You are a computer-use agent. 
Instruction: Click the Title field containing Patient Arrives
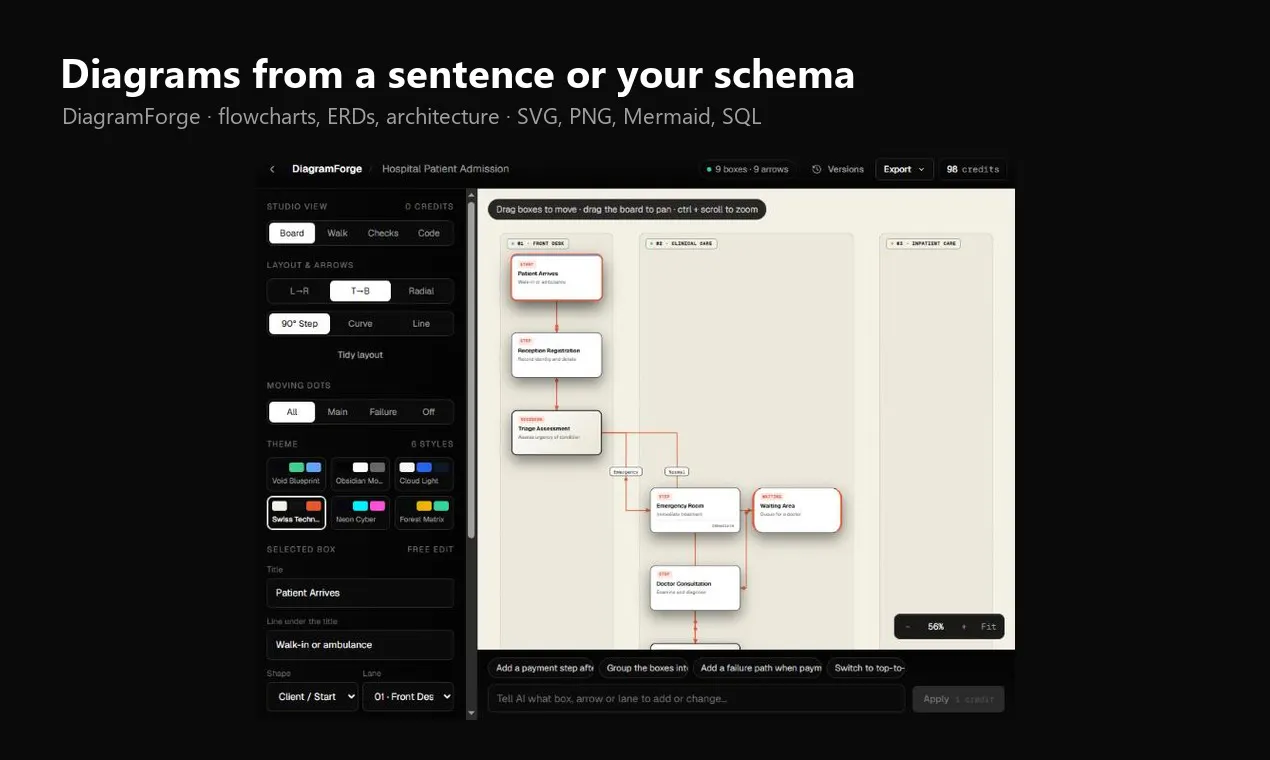coord(360,593)
